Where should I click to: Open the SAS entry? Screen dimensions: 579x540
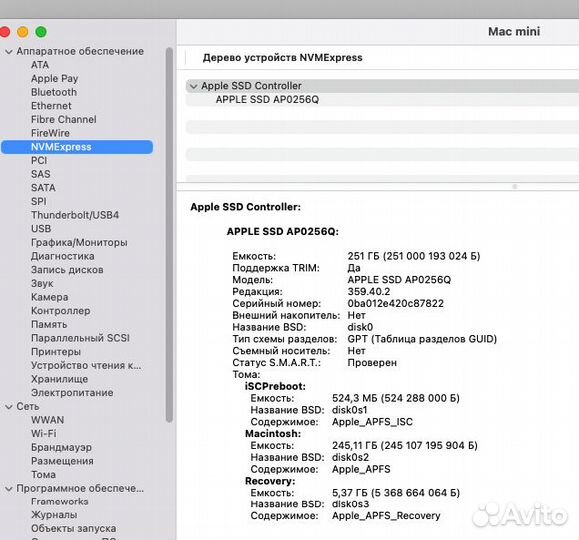coord(41,174)
